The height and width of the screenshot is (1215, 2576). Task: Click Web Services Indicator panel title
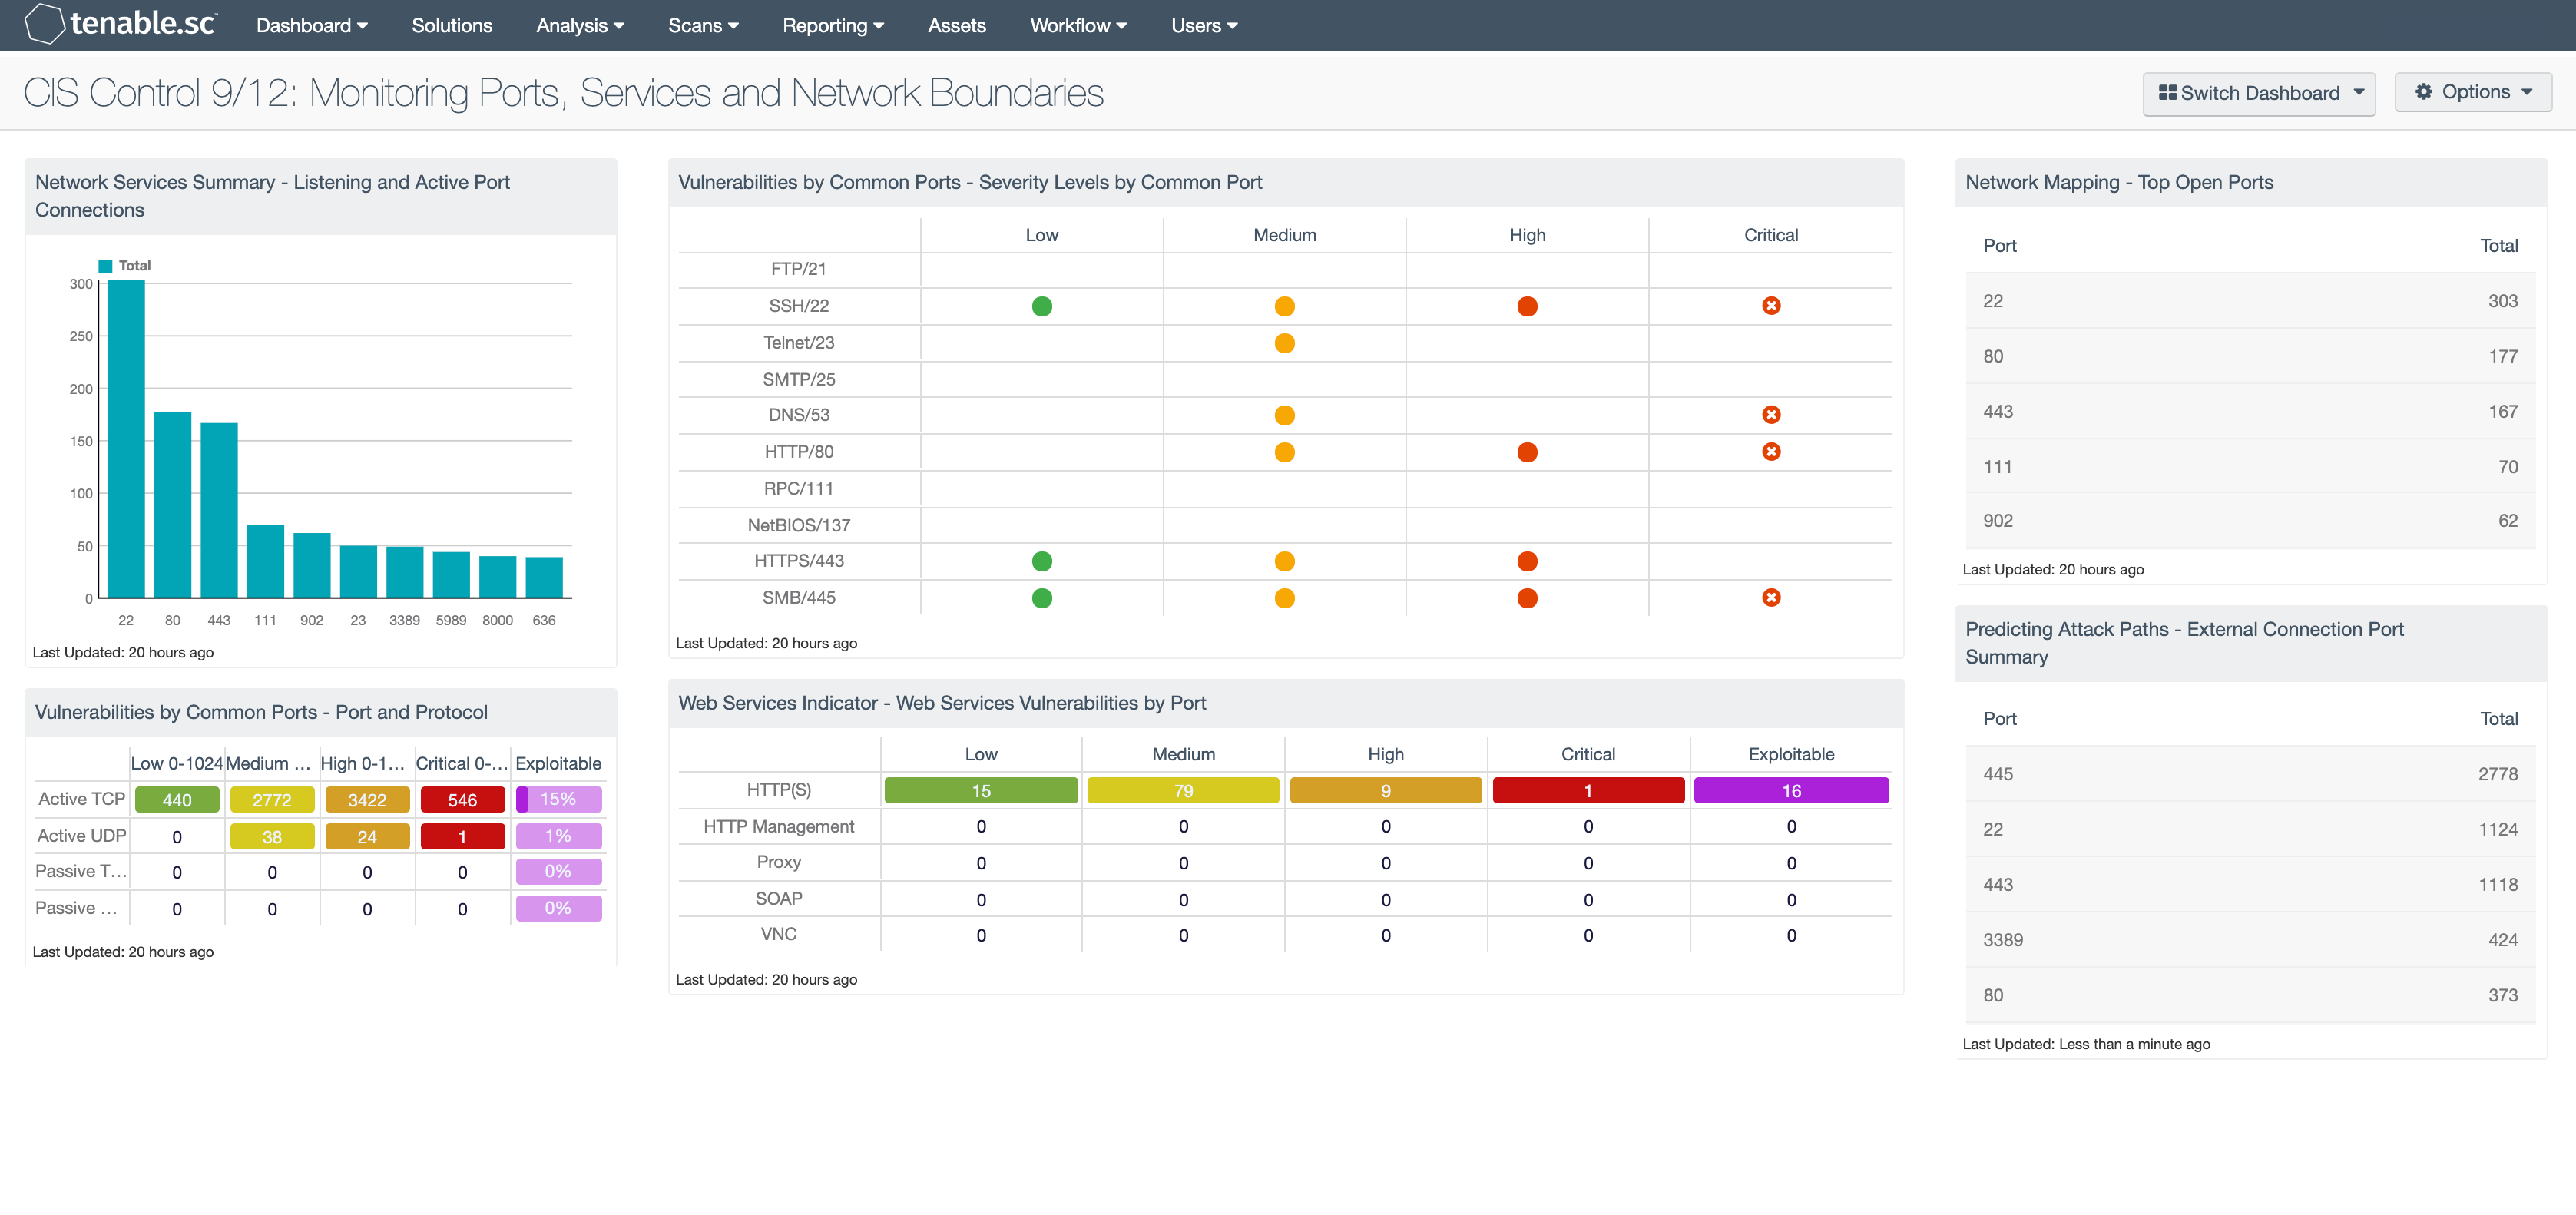click(x=942, y=703)
